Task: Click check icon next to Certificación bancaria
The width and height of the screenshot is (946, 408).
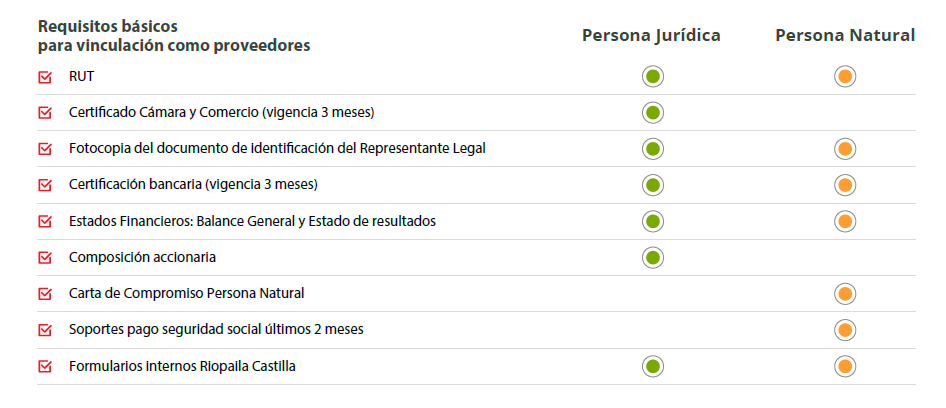Action: point(45,185)
